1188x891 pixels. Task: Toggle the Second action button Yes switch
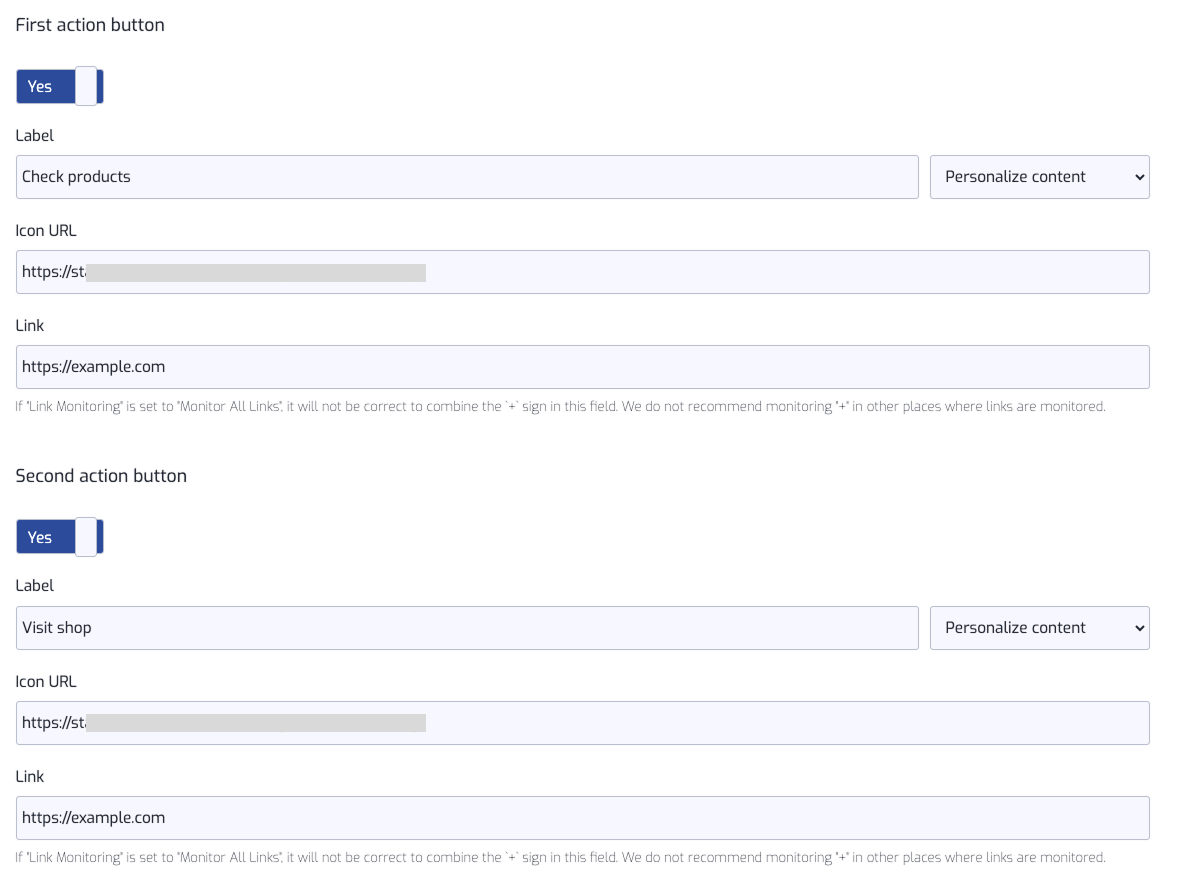click(x=60, y=538)
